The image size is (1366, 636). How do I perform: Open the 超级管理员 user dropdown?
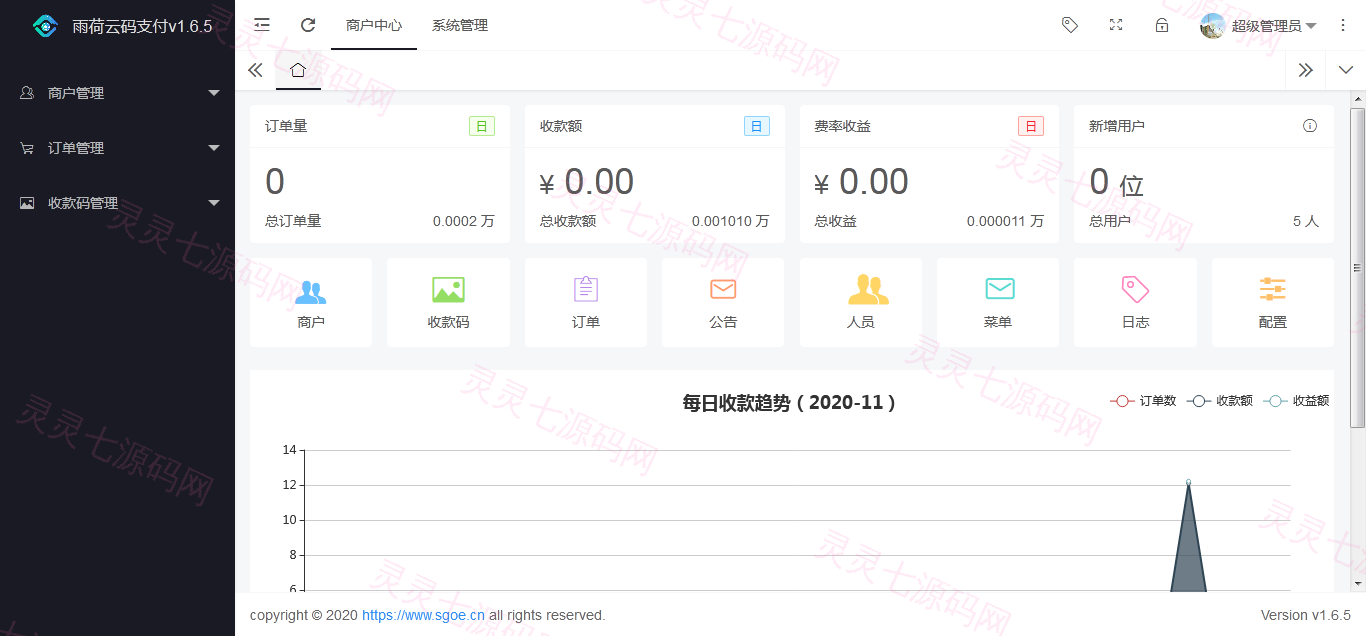coord(1259,26)
